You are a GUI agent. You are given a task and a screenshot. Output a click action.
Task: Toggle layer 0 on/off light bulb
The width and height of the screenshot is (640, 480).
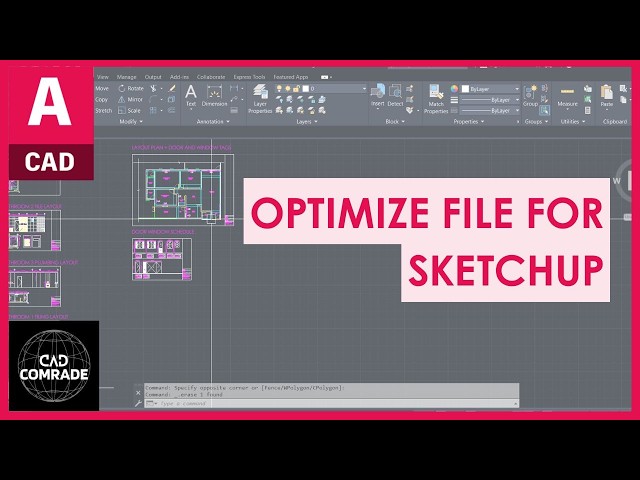[279, 89]
